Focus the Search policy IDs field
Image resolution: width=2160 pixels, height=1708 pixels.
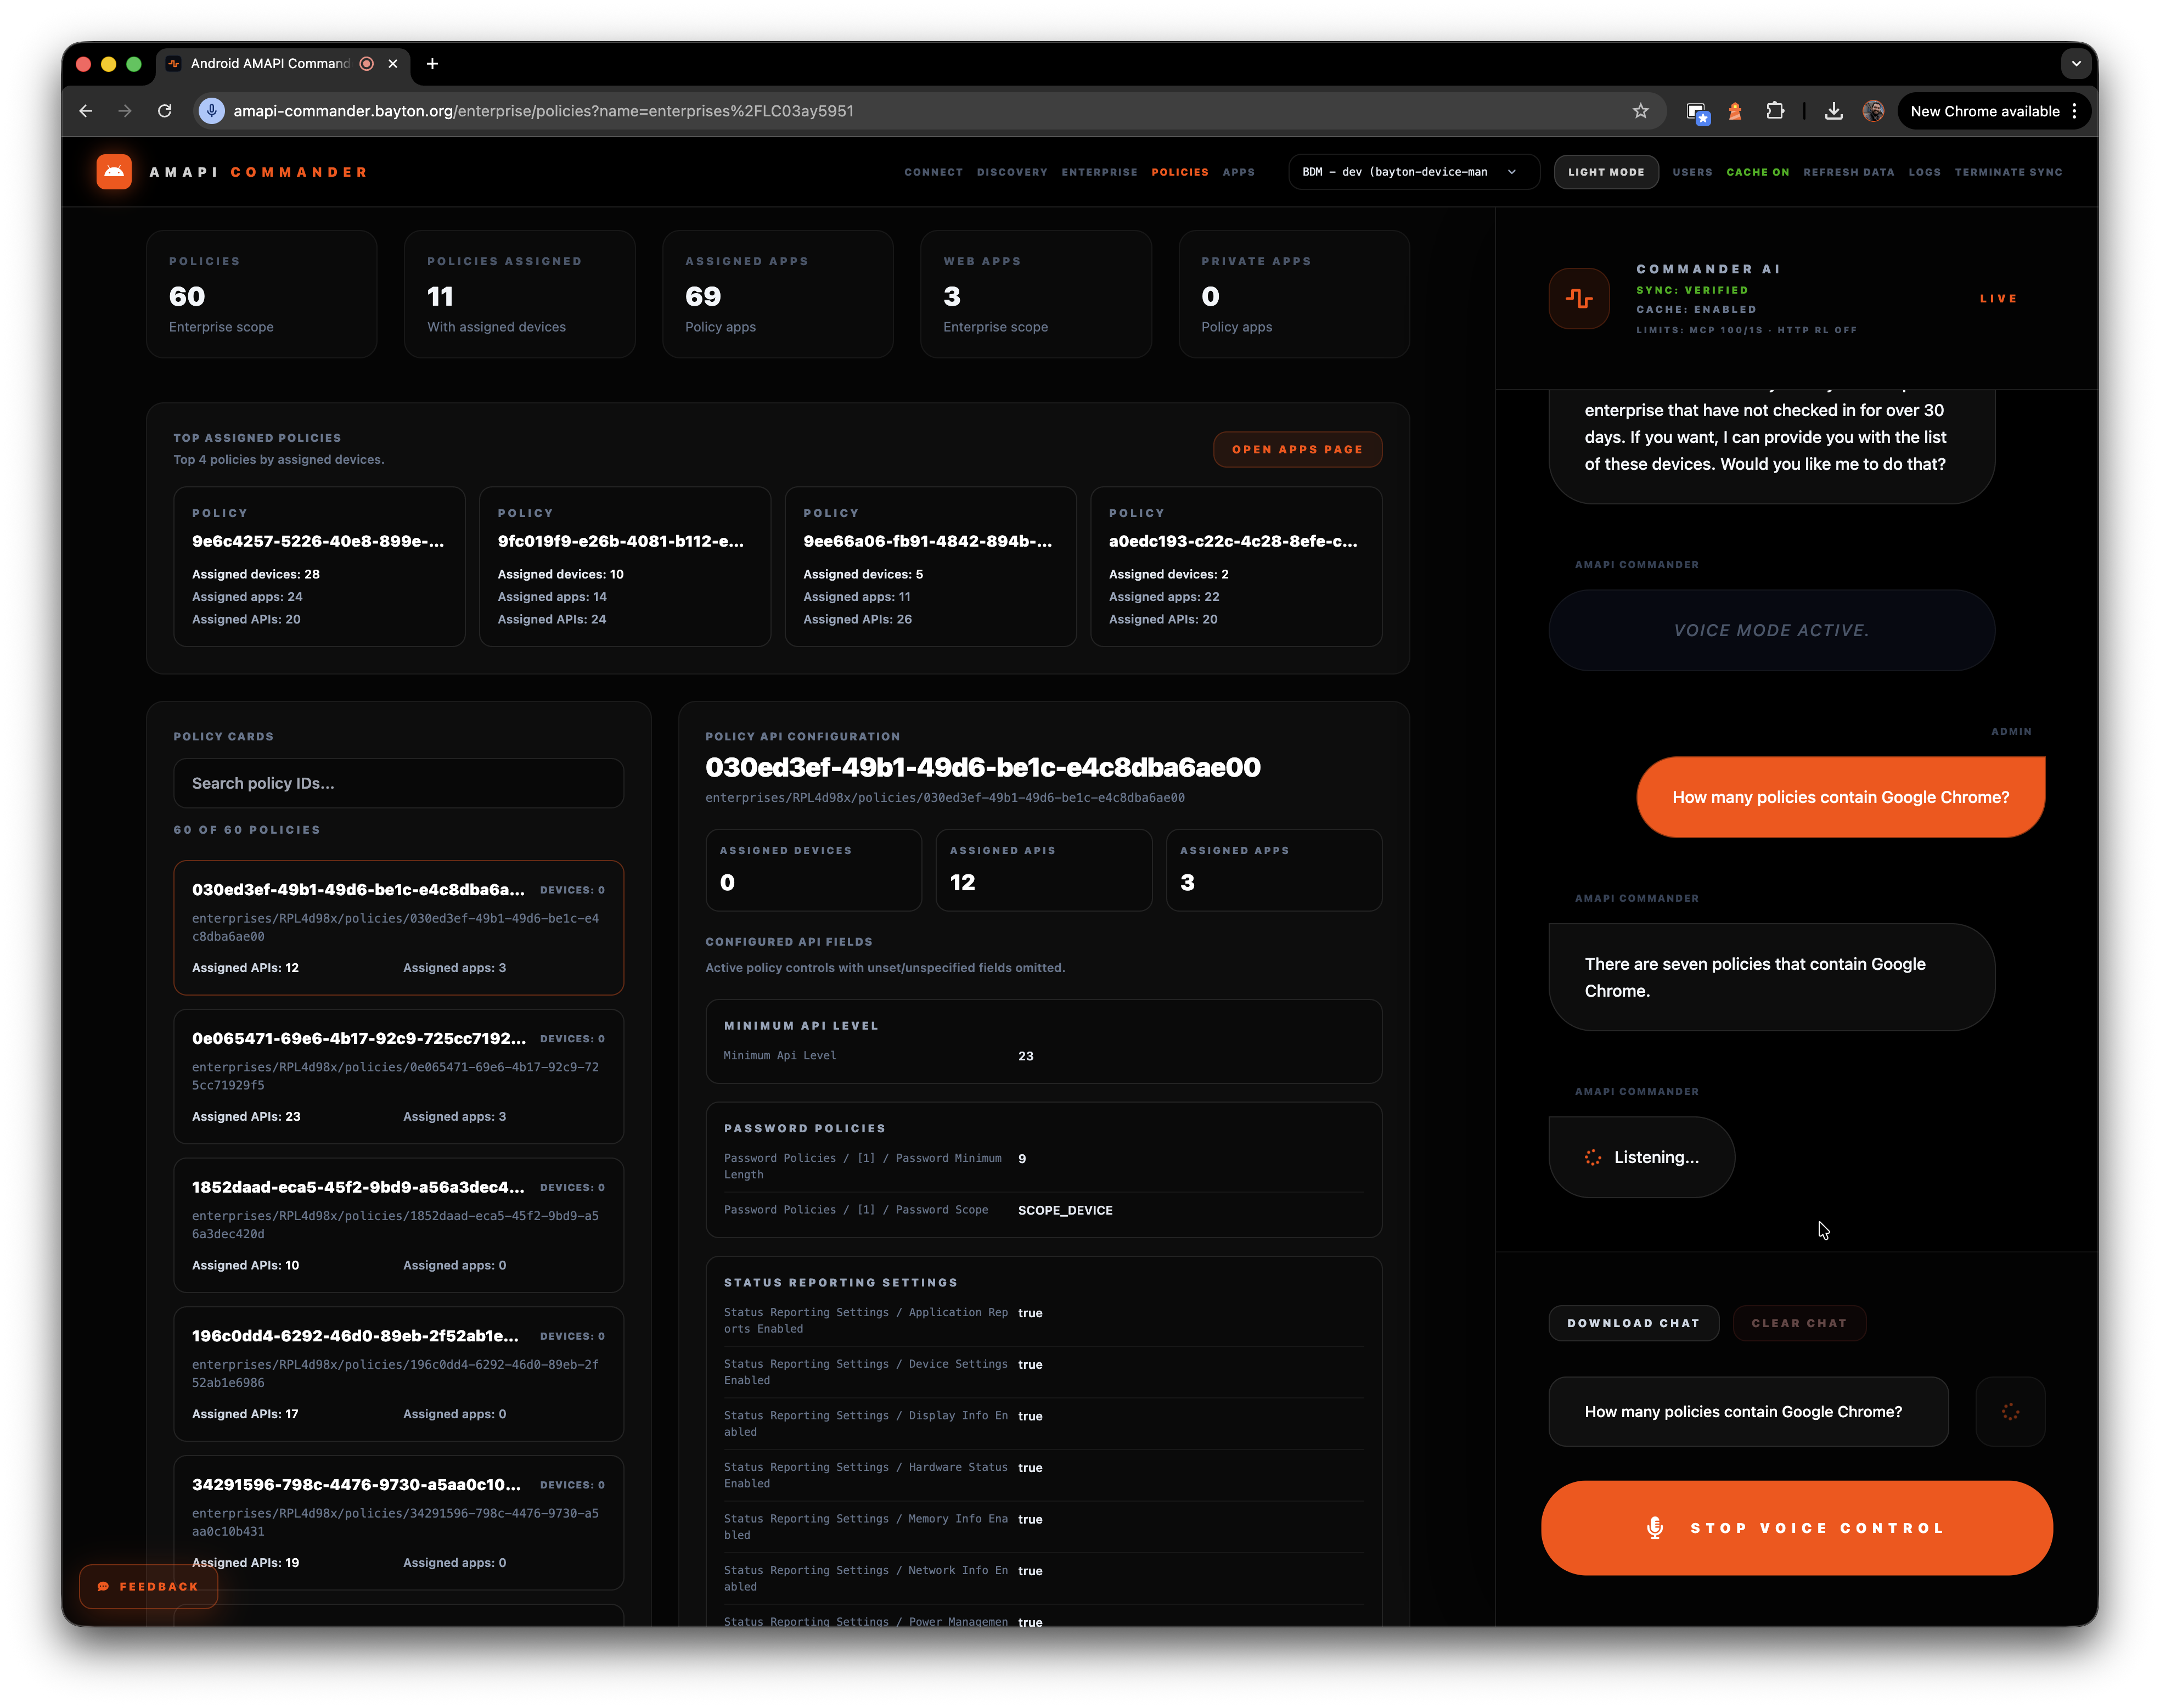[398, 783]
